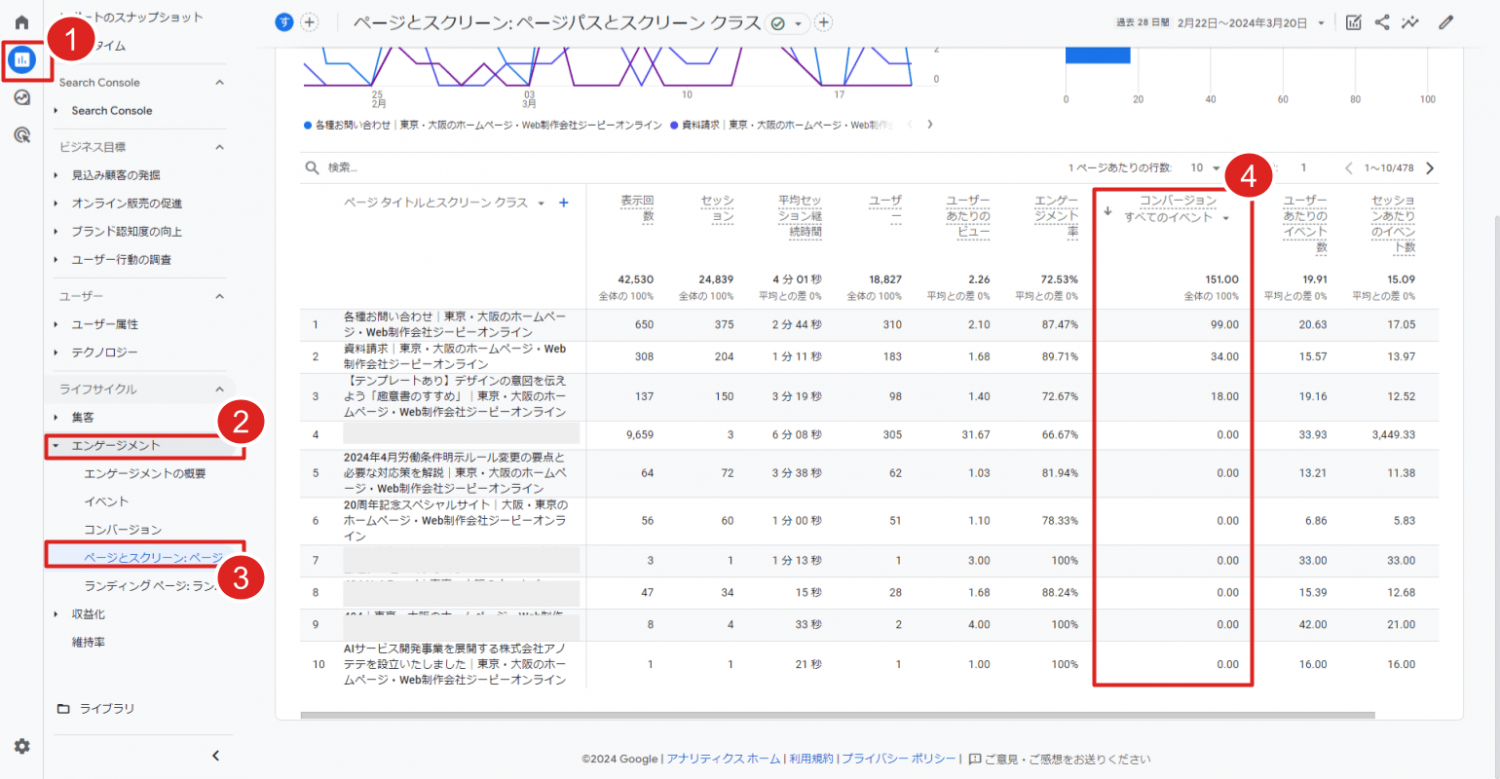
Task: Collapse ビジネス目標 section with its chevron
Action: point(220,147)
